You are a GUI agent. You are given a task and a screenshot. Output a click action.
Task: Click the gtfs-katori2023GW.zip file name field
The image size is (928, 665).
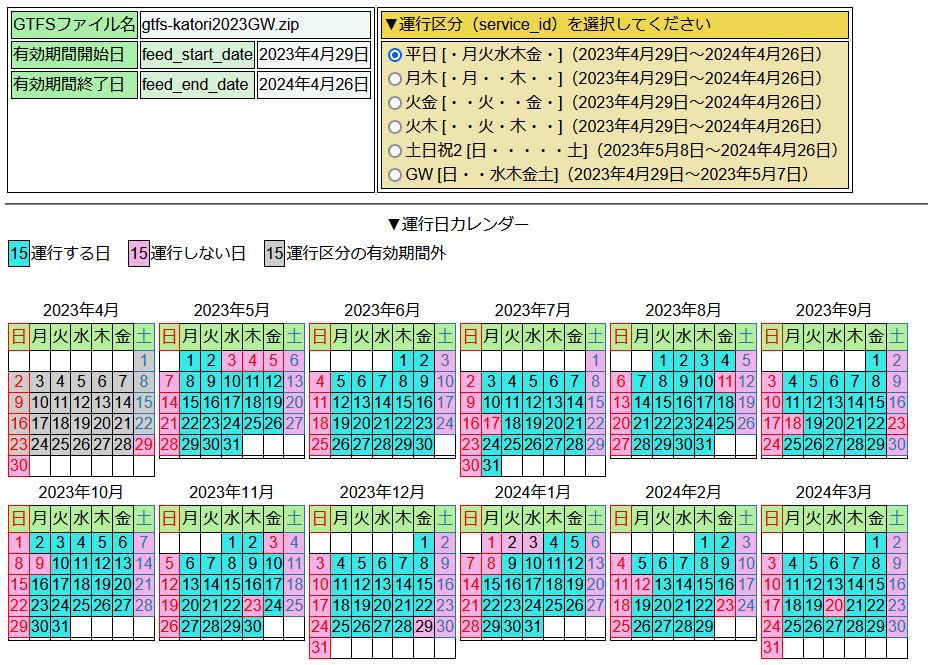[x=254, y=25]
